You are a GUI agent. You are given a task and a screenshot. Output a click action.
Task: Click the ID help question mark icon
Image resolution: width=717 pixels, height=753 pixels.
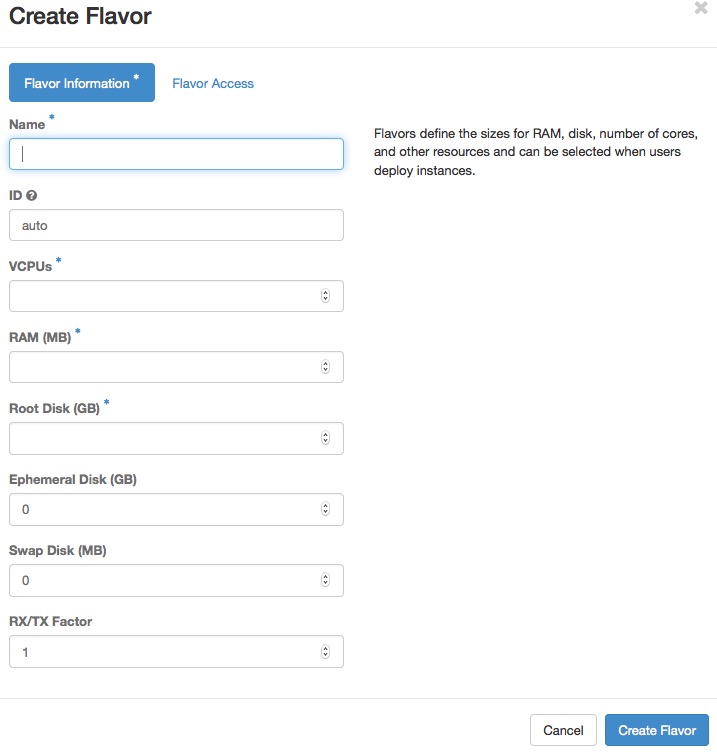click(32, 196)
